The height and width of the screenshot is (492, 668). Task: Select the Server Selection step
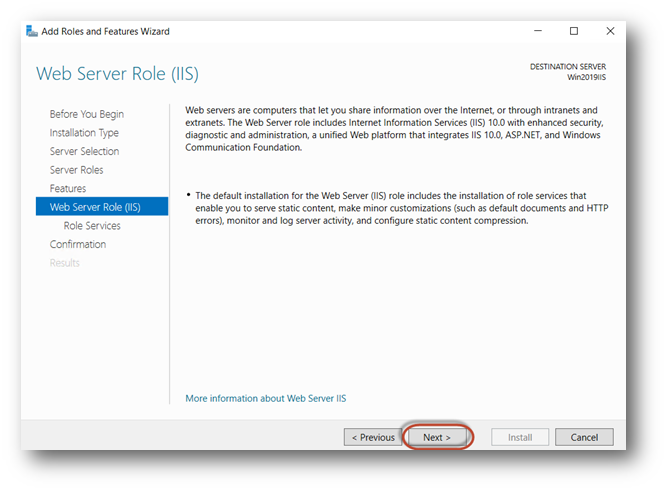(x=84, y=151)
